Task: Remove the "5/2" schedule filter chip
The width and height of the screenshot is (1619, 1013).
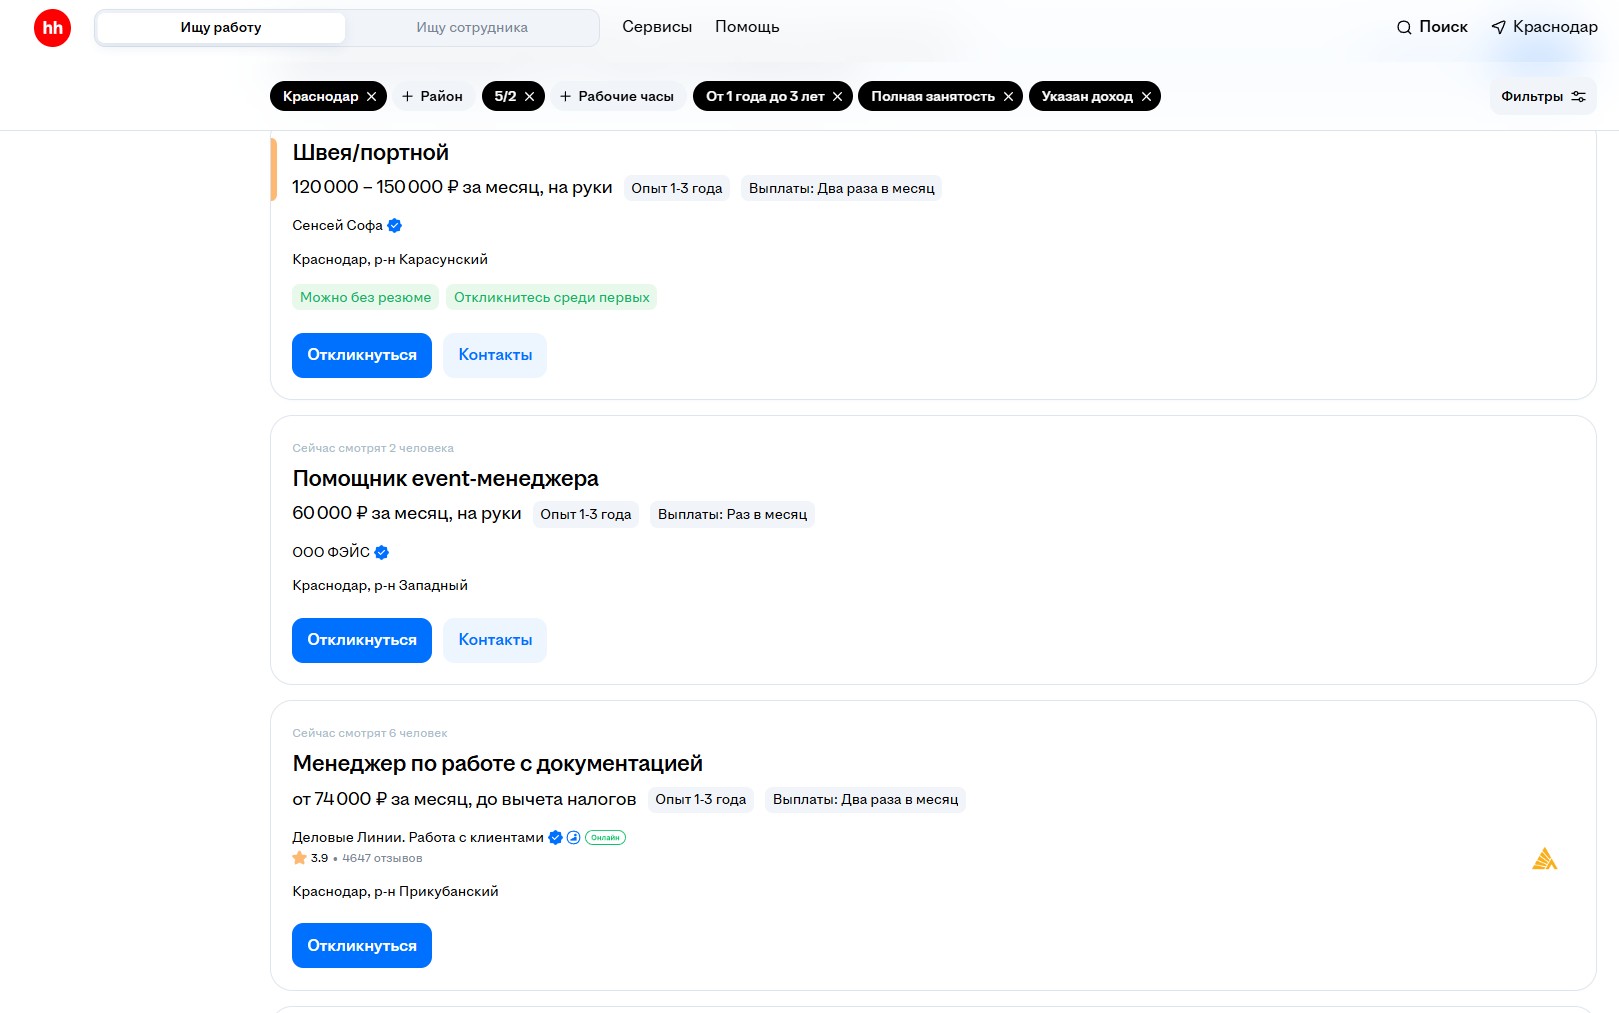Action: [529, 97]
